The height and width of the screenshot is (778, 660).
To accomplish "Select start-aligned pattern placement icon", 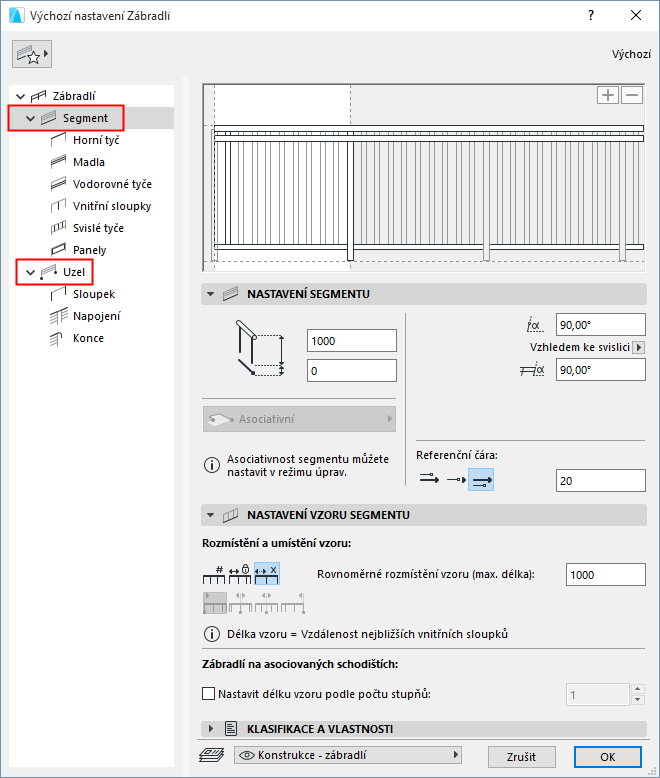I will (x=215, y=602).
